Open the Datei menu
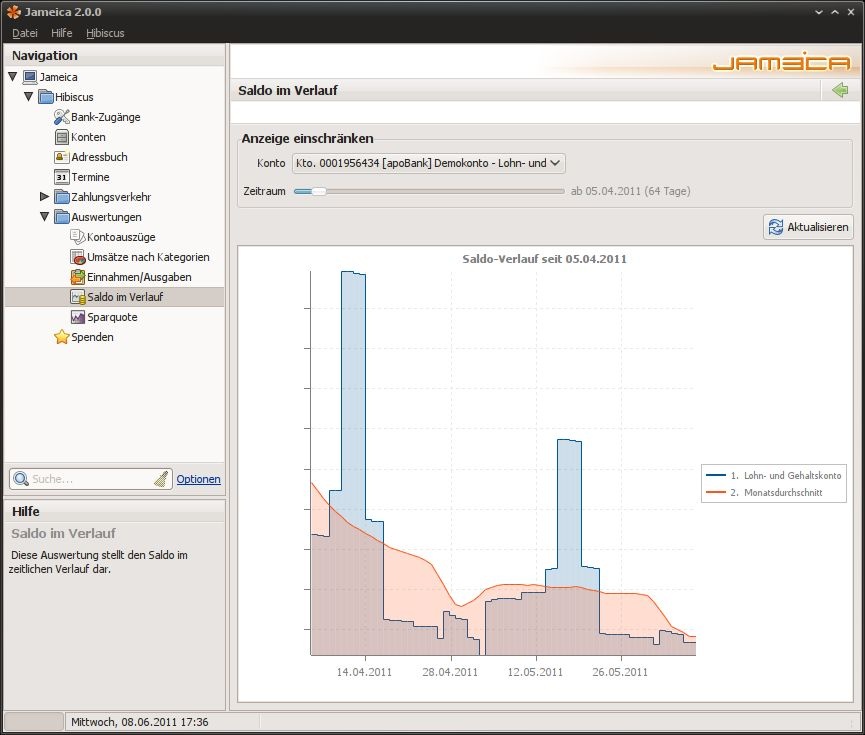Image resolution: width=865 pixels, height=735 pixels. 25,33
